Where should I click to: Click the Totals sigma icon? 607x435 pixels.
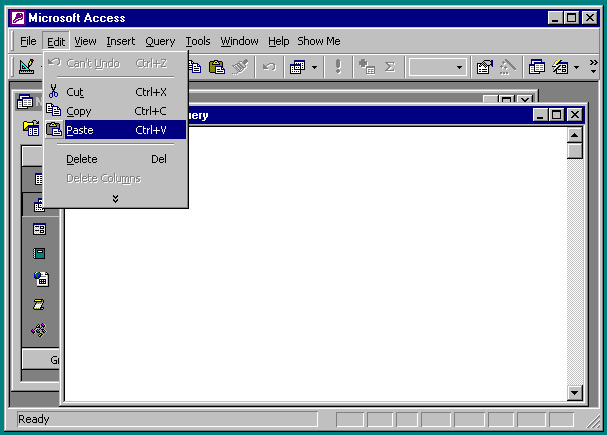(390, 67)
